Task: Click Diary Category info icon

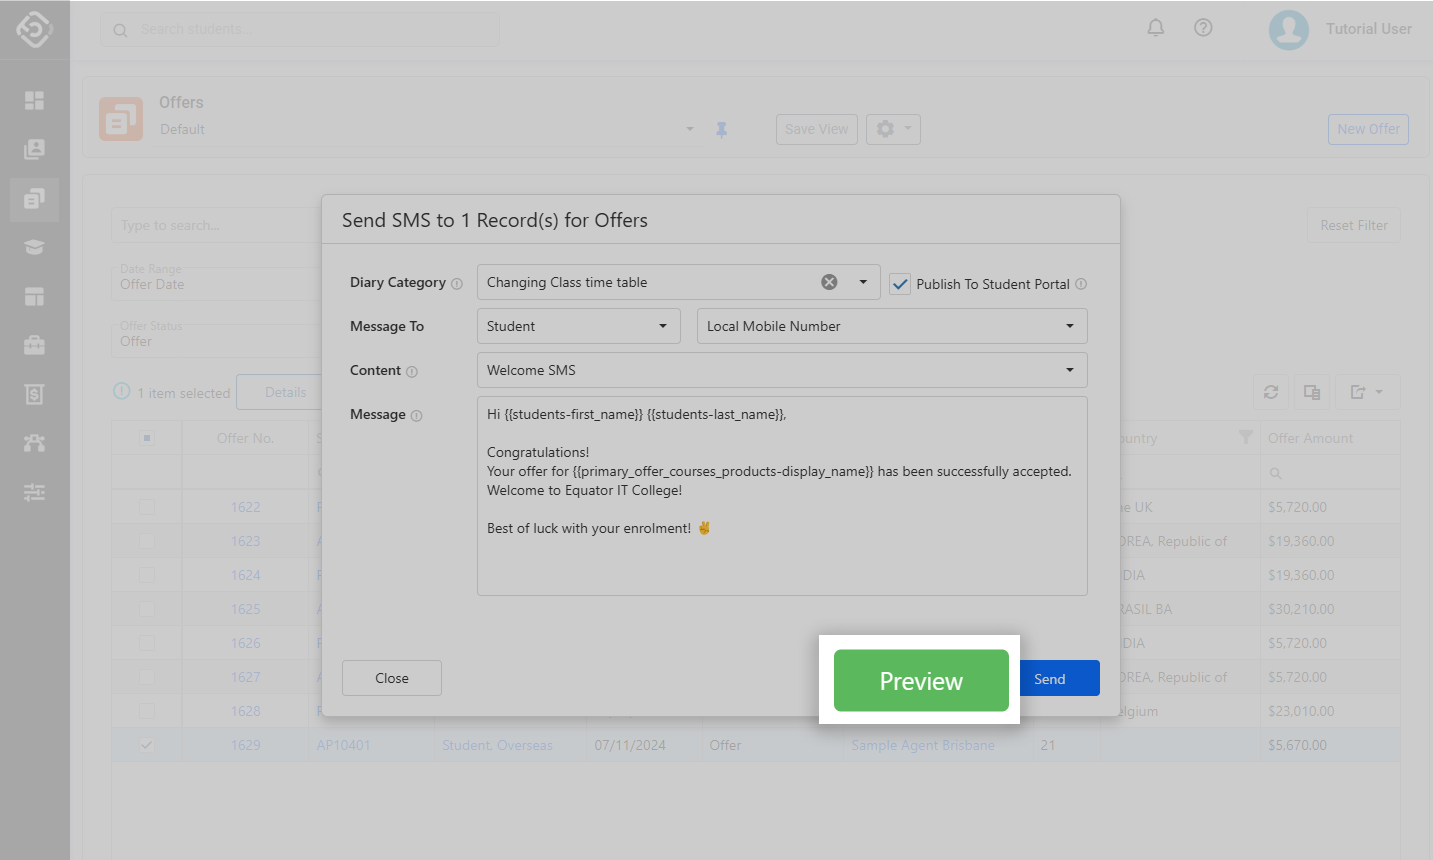Action: click(457, 284)
